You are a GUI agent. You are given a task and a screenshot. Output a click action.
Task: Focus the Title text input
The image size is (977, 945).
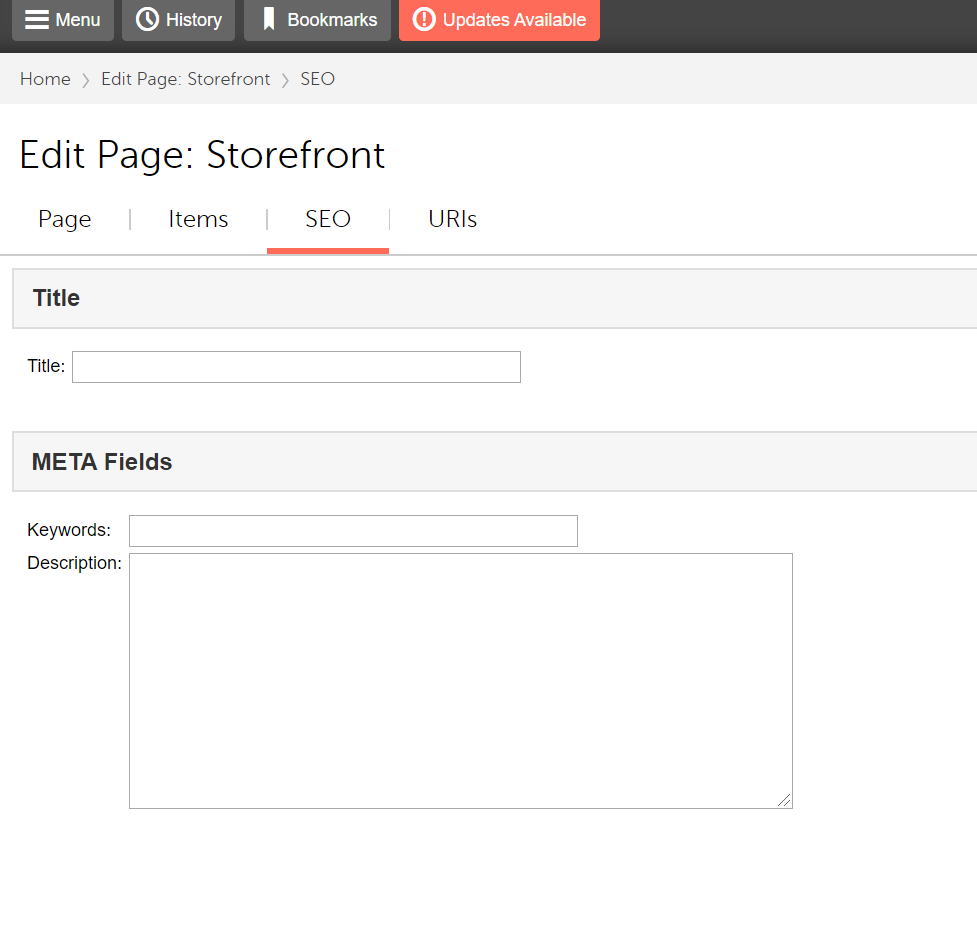[x=296, y=367]
